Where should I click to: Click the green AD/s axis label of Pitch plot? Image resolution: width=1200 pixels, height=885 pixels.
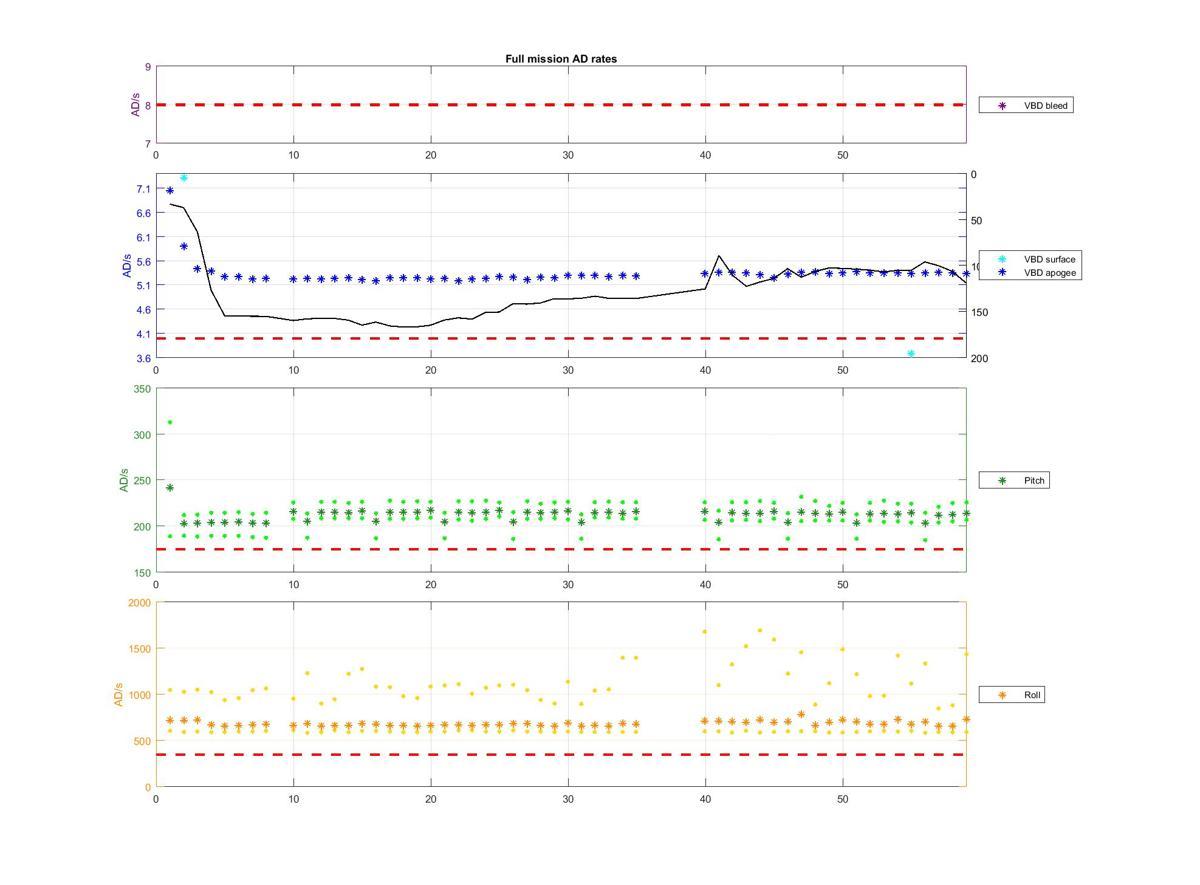pyautogui.click(x=124, y=480)
